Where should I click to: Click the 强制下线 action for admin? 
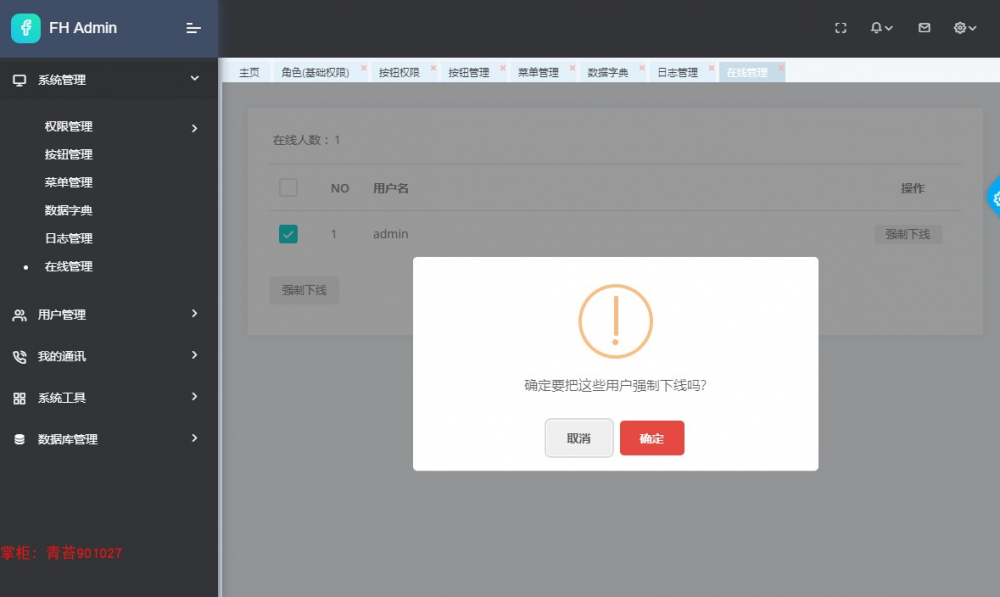908,233
